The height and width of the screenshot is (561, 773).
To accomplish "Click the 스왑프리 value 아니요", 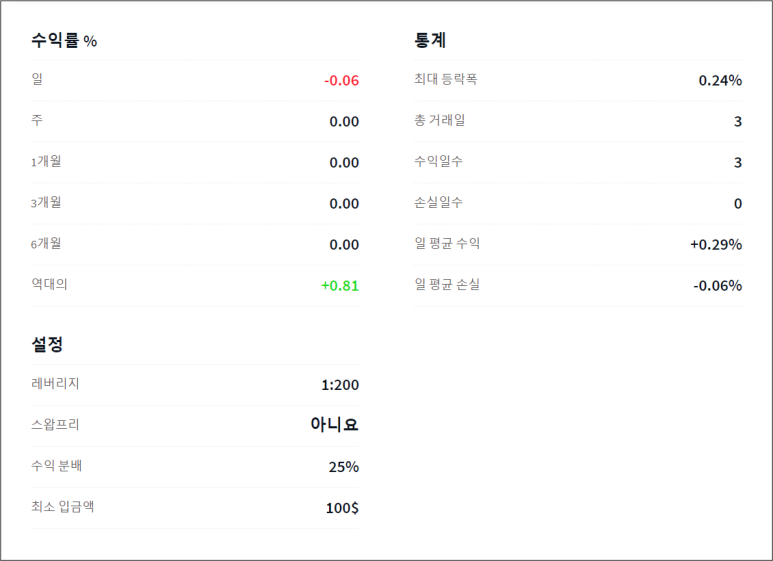I will point(334,424).
